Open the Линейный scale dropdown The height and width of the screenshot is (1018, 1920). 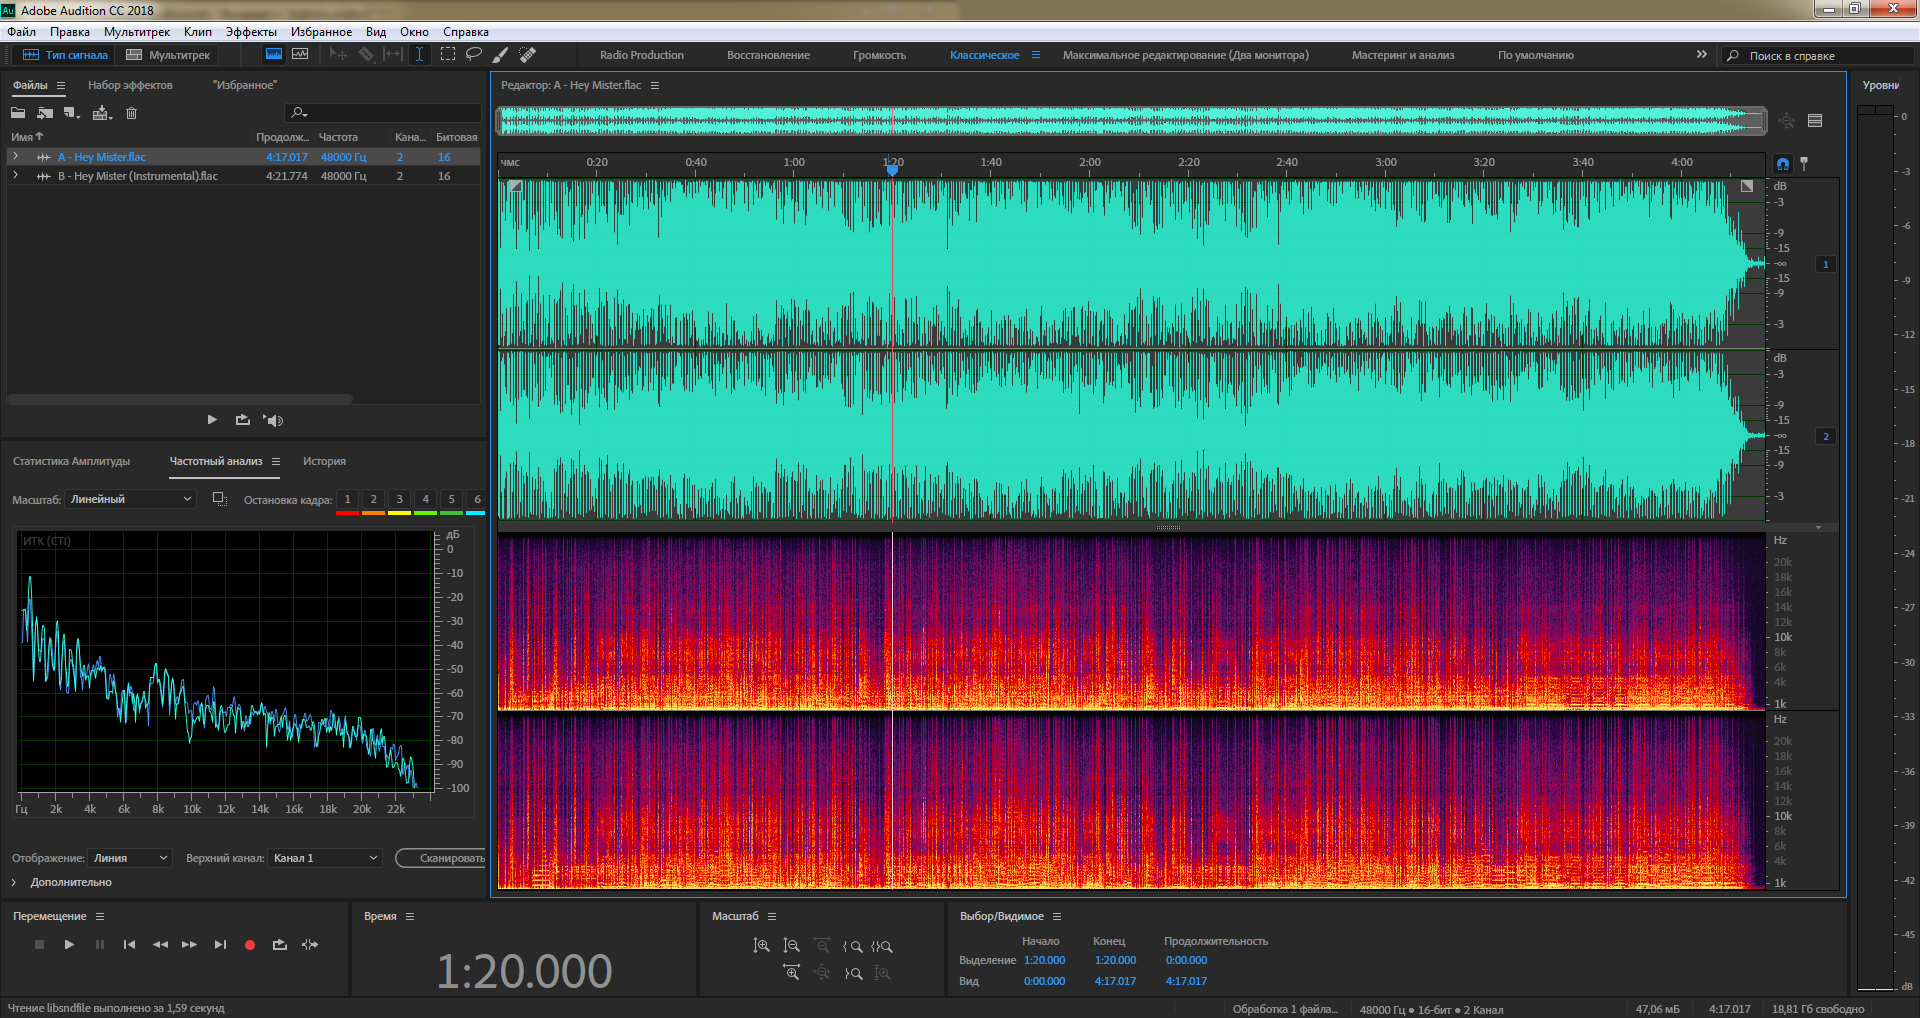click(x=130, y=499)
